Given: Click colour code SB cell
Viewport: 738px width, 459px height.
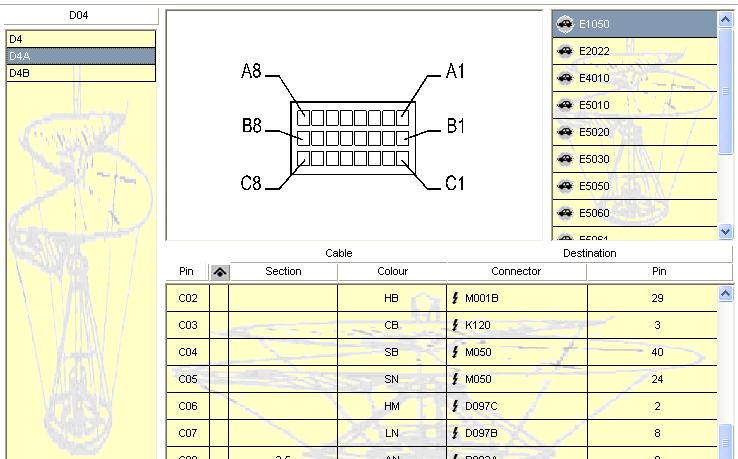Looking at the screenshot, I should click(x=392, y=352).
